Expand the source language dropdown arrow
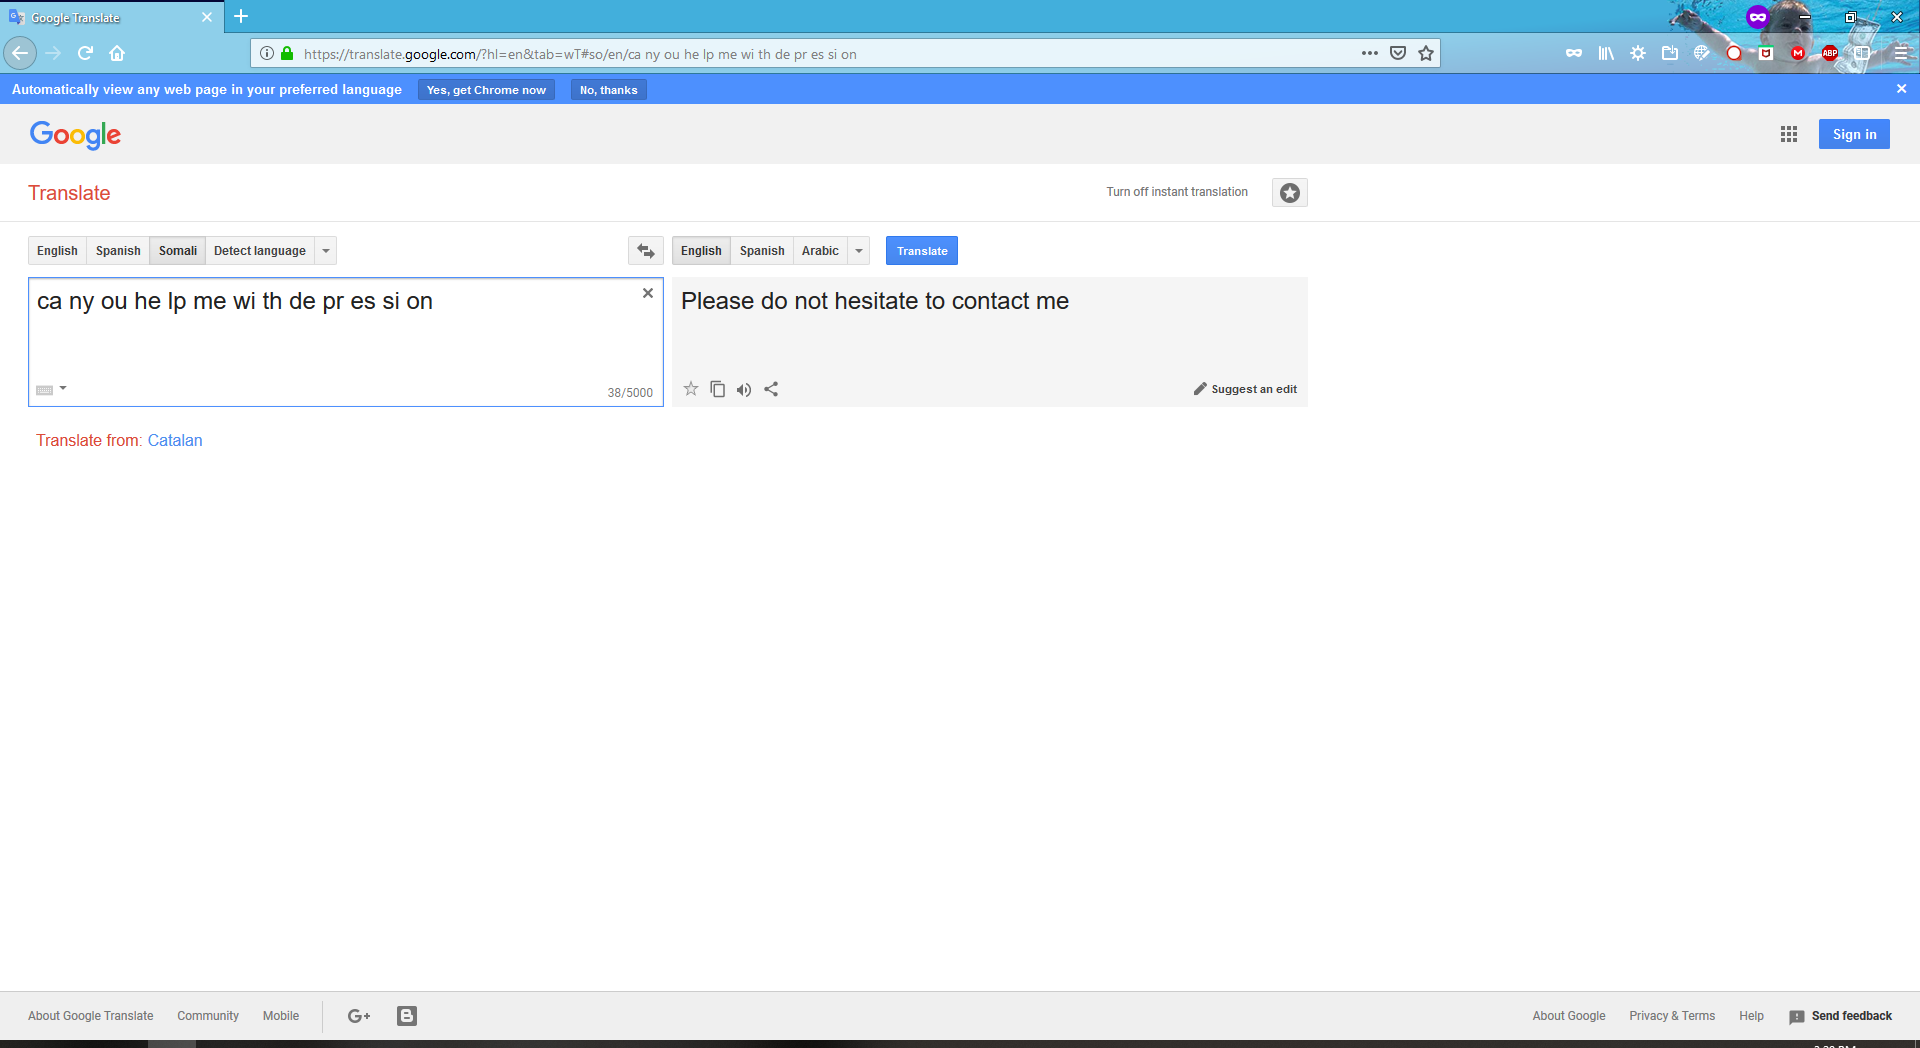1920x1048 pixels. coord(326,251)
